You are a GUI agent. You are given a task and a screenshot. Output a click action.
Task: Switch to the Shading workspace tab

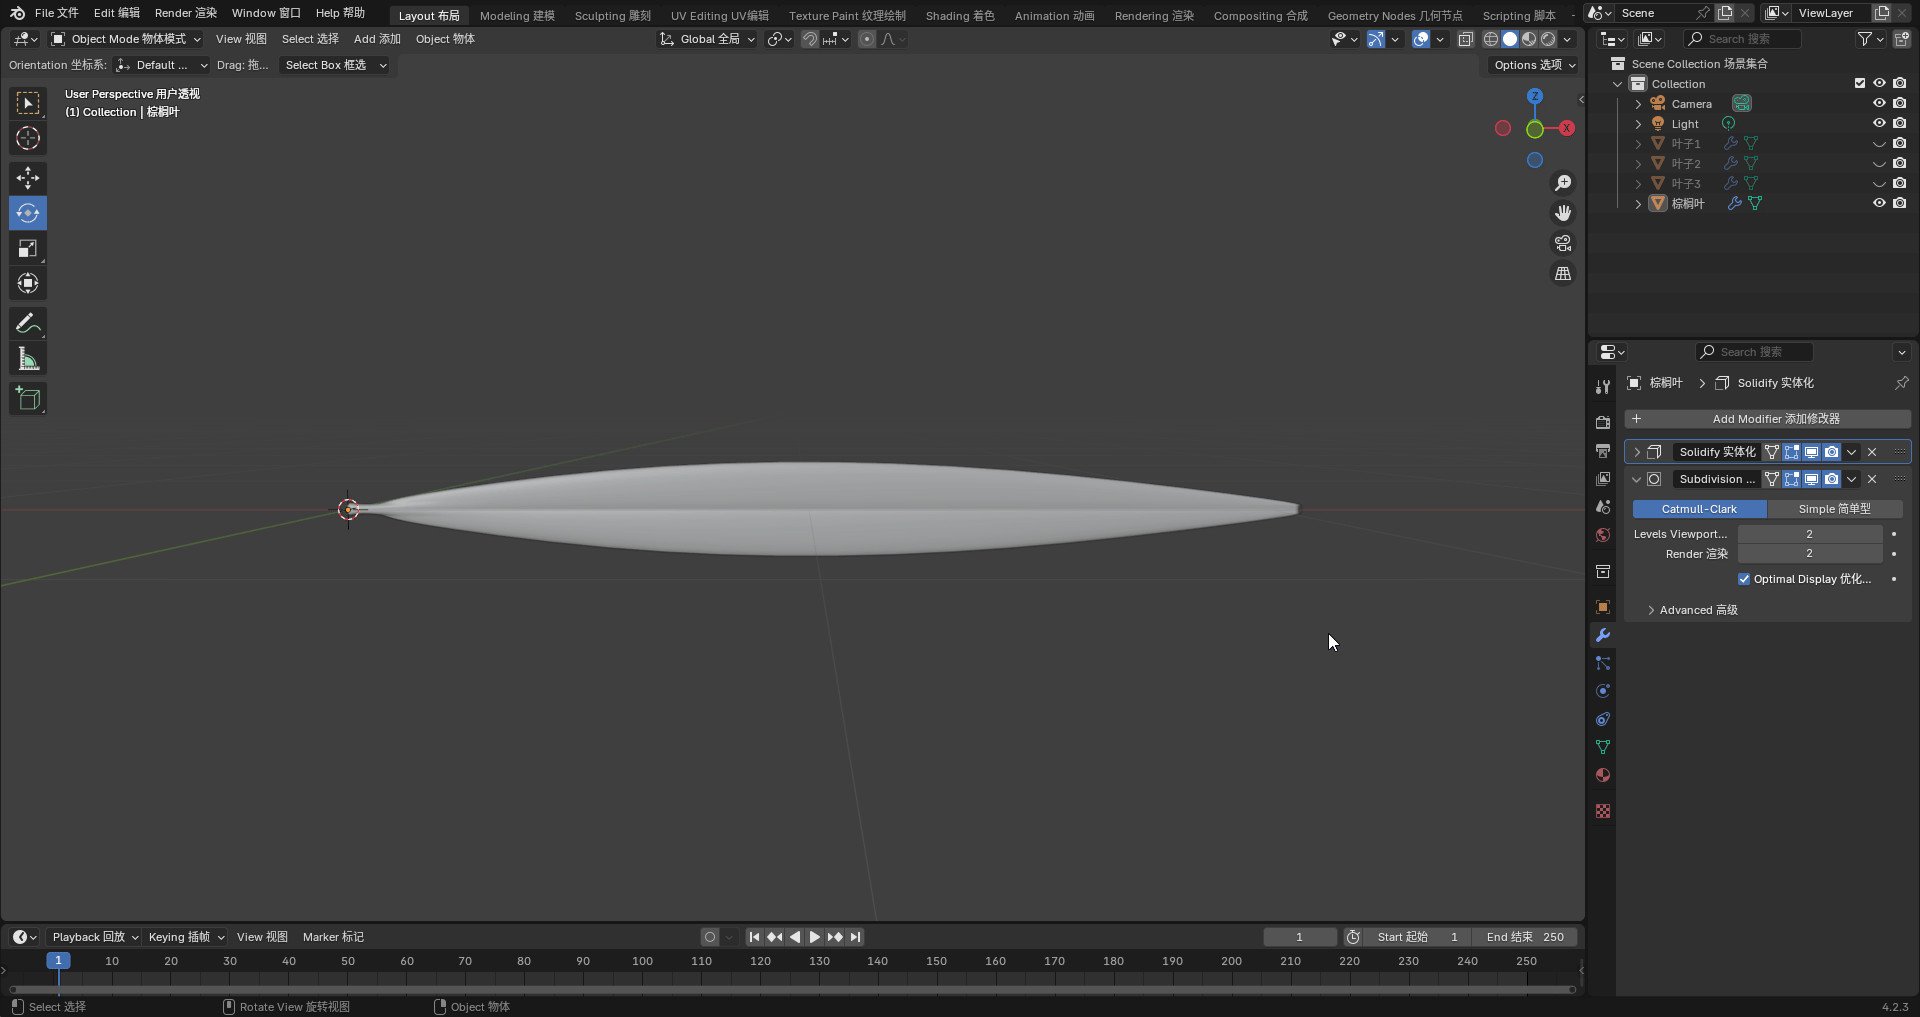[x=960, y=15]
